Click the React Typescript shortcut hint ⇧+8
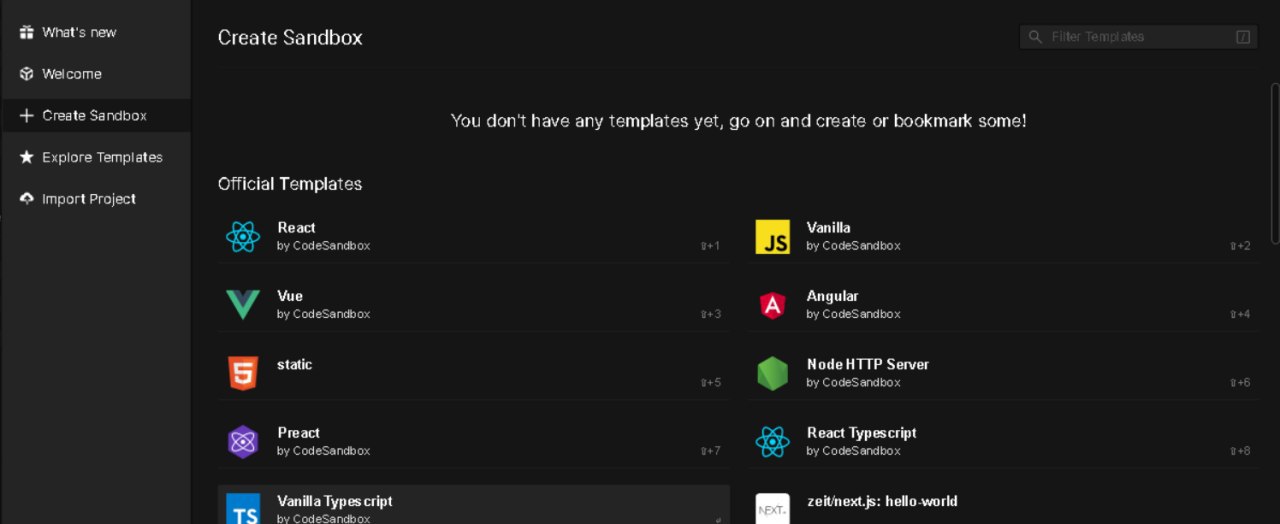1280x524 pixels. tap(1240, 451)
